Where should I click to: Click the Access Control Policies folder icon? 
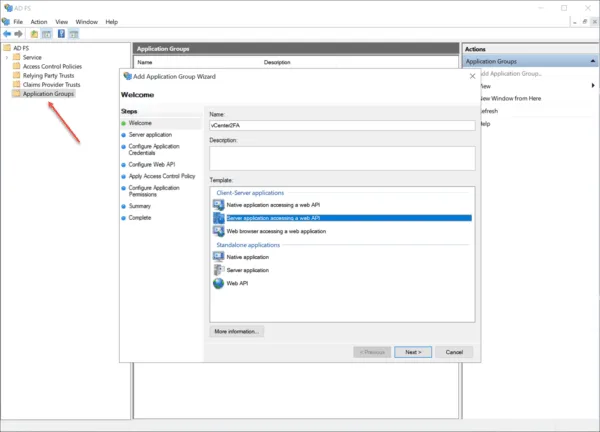16,66
